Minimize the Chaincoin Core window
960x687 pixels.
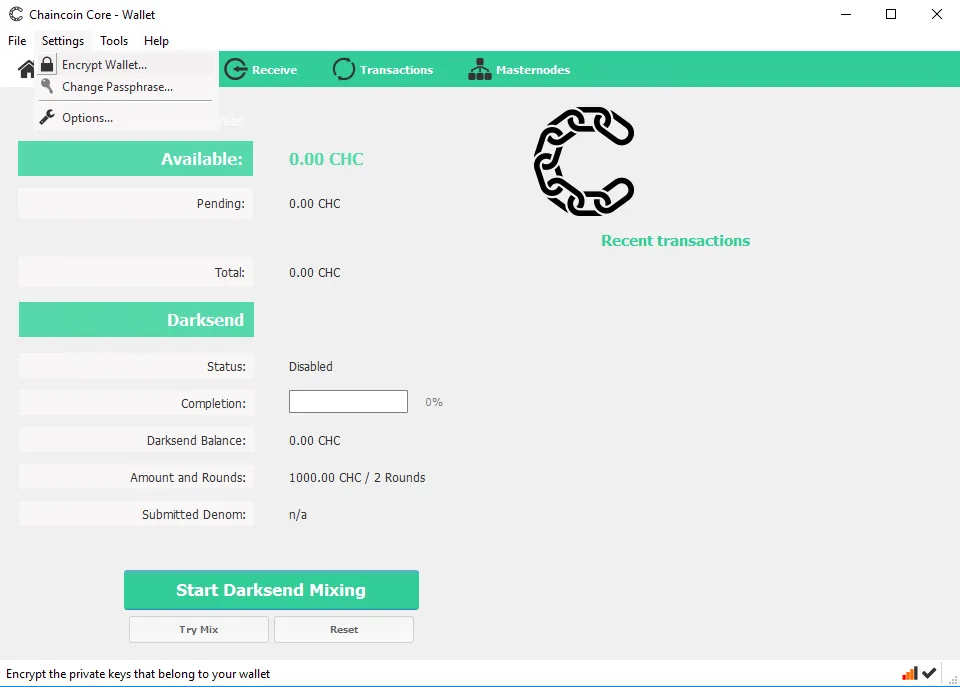pos(846,14)
